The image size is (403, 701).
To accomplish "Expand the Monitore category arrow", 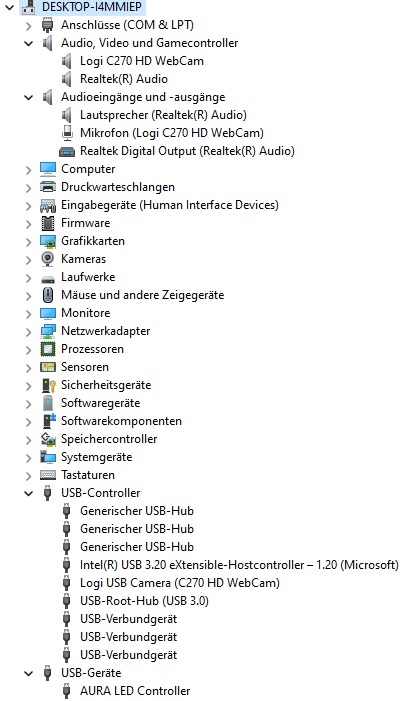I will pyautogui.click(x=29, y=313).
